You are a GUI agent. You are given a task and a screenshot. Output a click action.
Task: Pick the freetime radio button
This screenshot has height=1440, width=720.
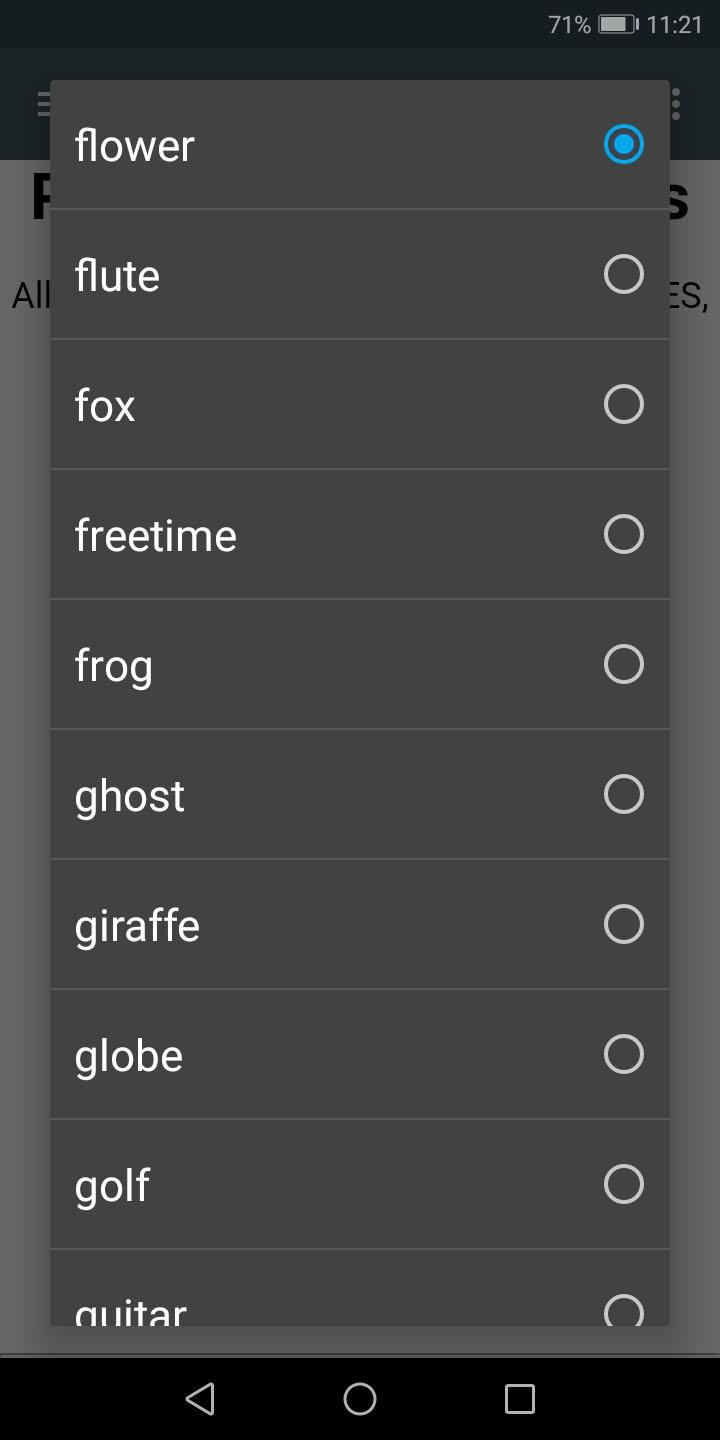[x=623, y=534]
